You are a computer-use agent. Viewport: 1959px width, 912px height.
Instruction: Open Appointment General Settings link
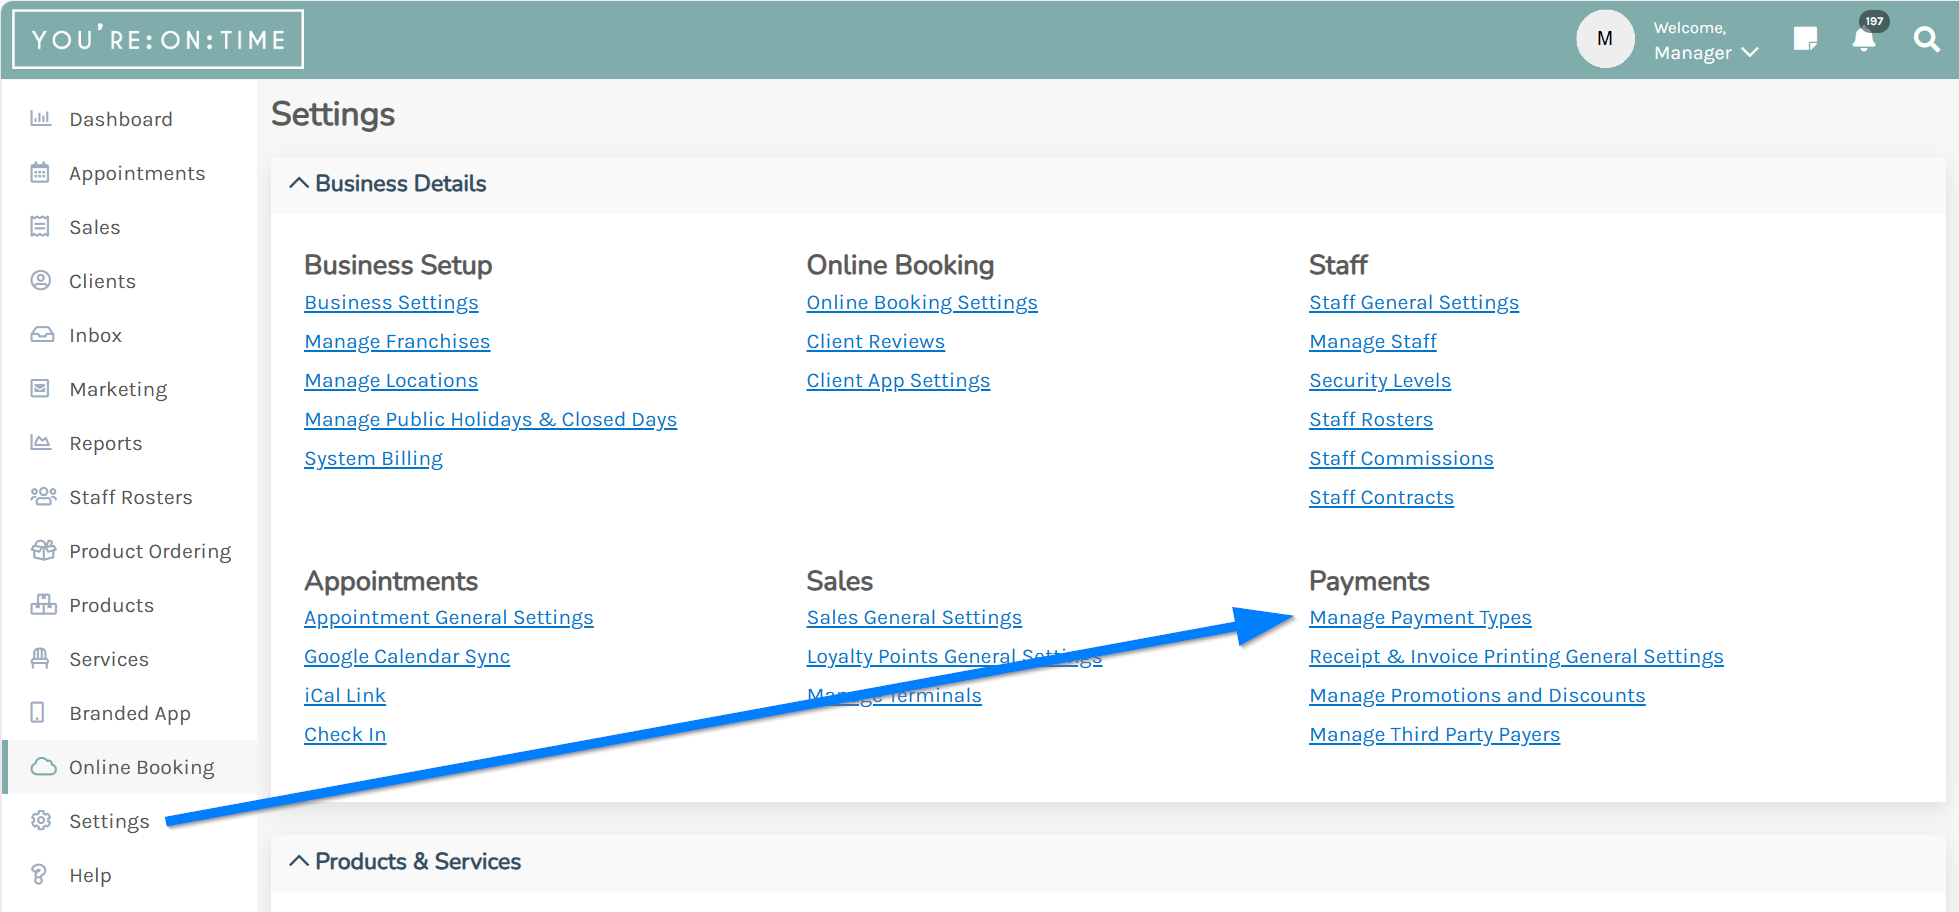pyautogui.click(x=448, y=617)
